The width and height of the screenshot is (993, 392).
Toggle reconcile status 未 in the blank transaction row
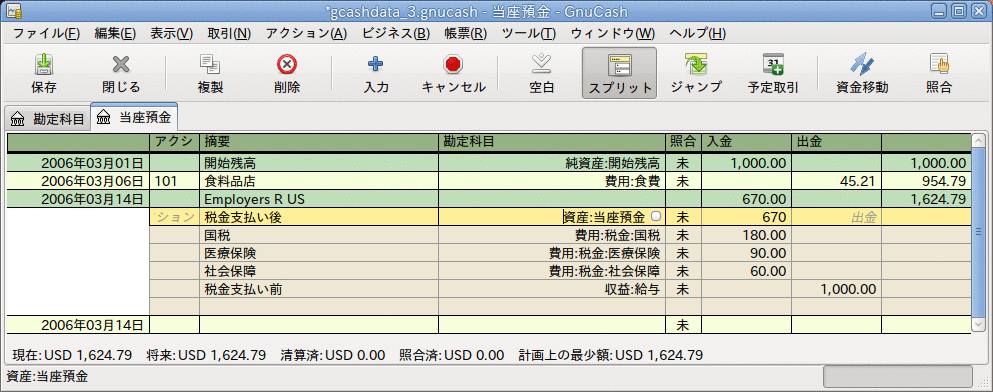[x=683, y=326]
